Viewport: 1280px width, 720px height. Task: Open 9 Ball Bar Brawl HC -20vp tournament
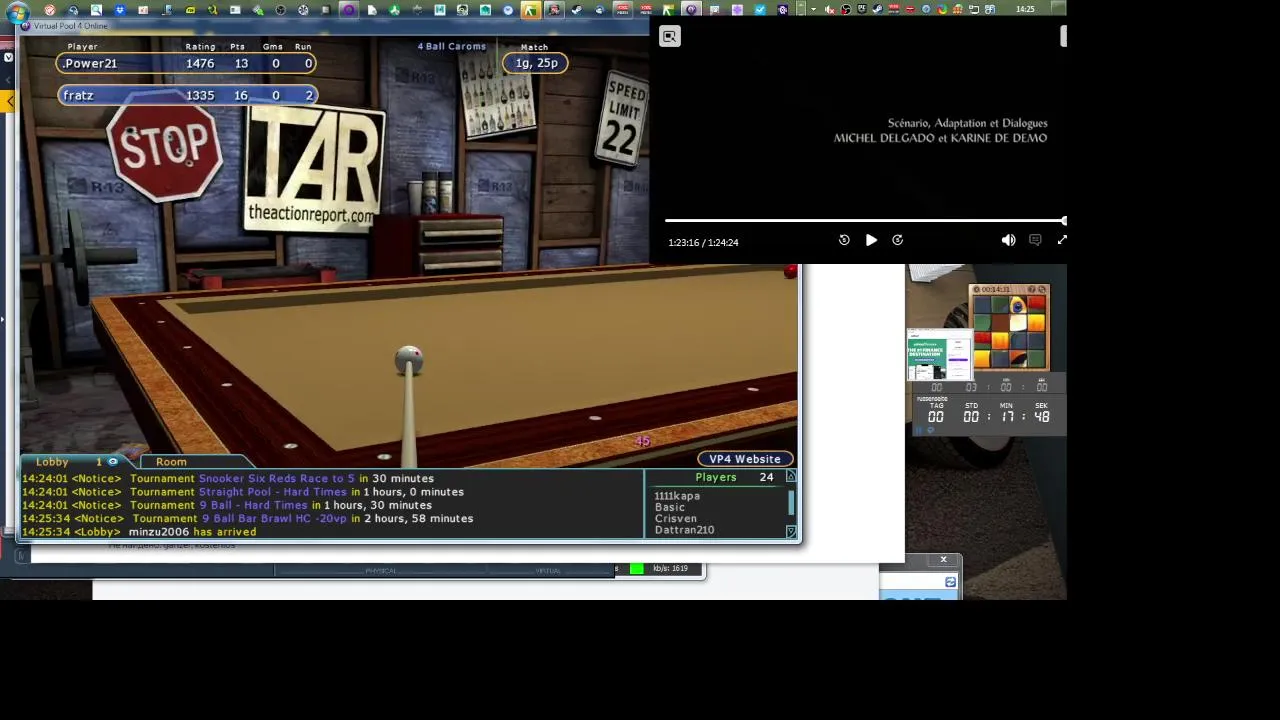coord(275,519)
